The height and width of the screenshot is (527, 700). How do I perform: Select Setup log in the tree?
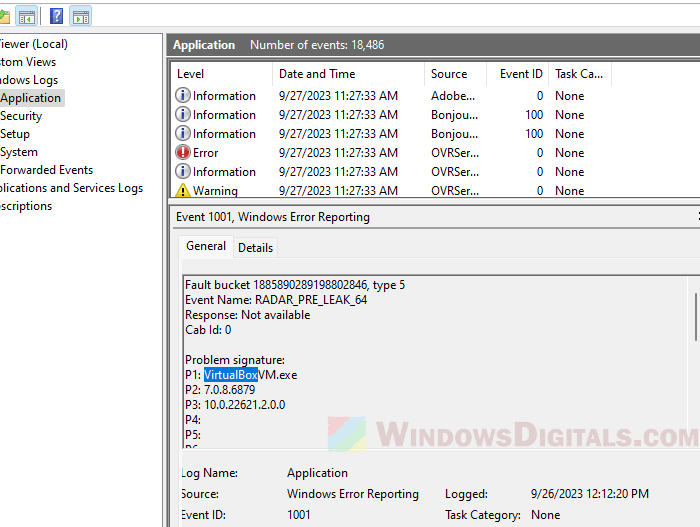[x=15, y=134]
